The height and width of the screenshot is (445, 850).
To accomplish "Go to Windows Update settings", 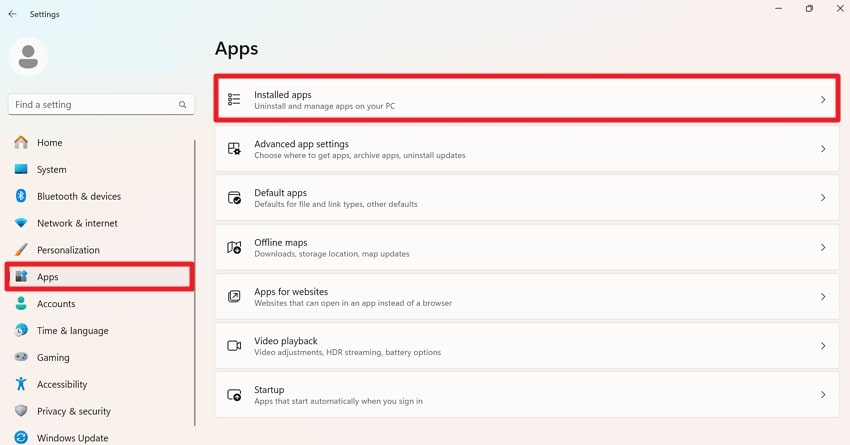I will pyautogui.click(x=72, y=438).
